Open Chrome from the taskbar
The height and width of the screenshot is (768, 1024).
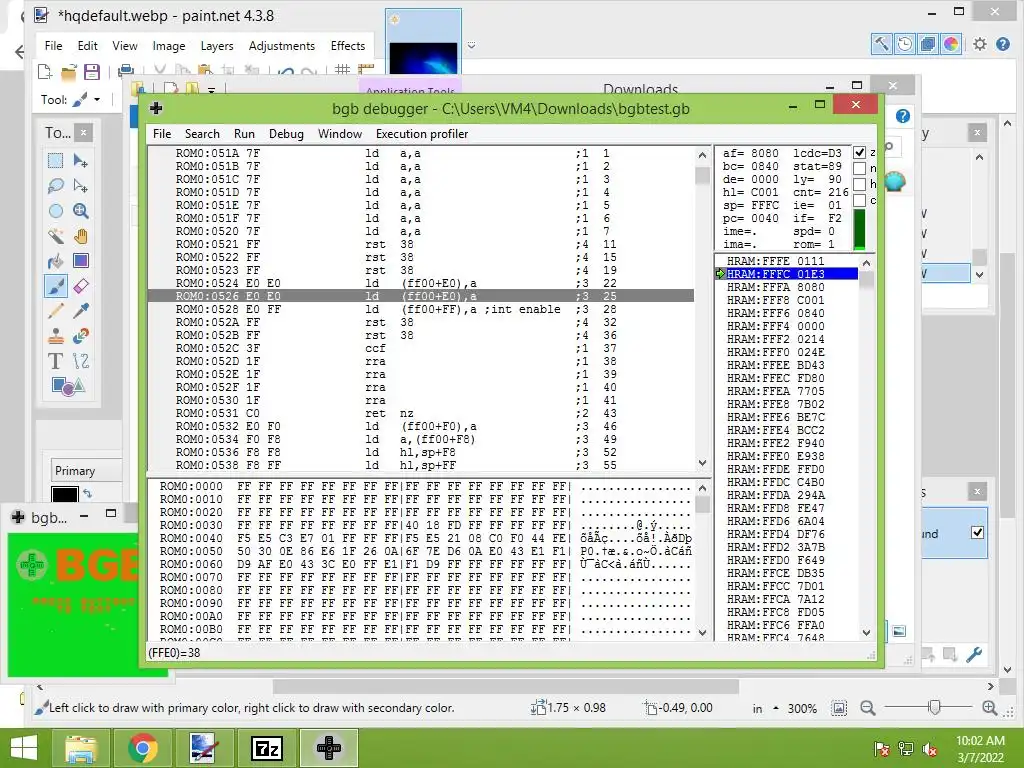point(142,748)
